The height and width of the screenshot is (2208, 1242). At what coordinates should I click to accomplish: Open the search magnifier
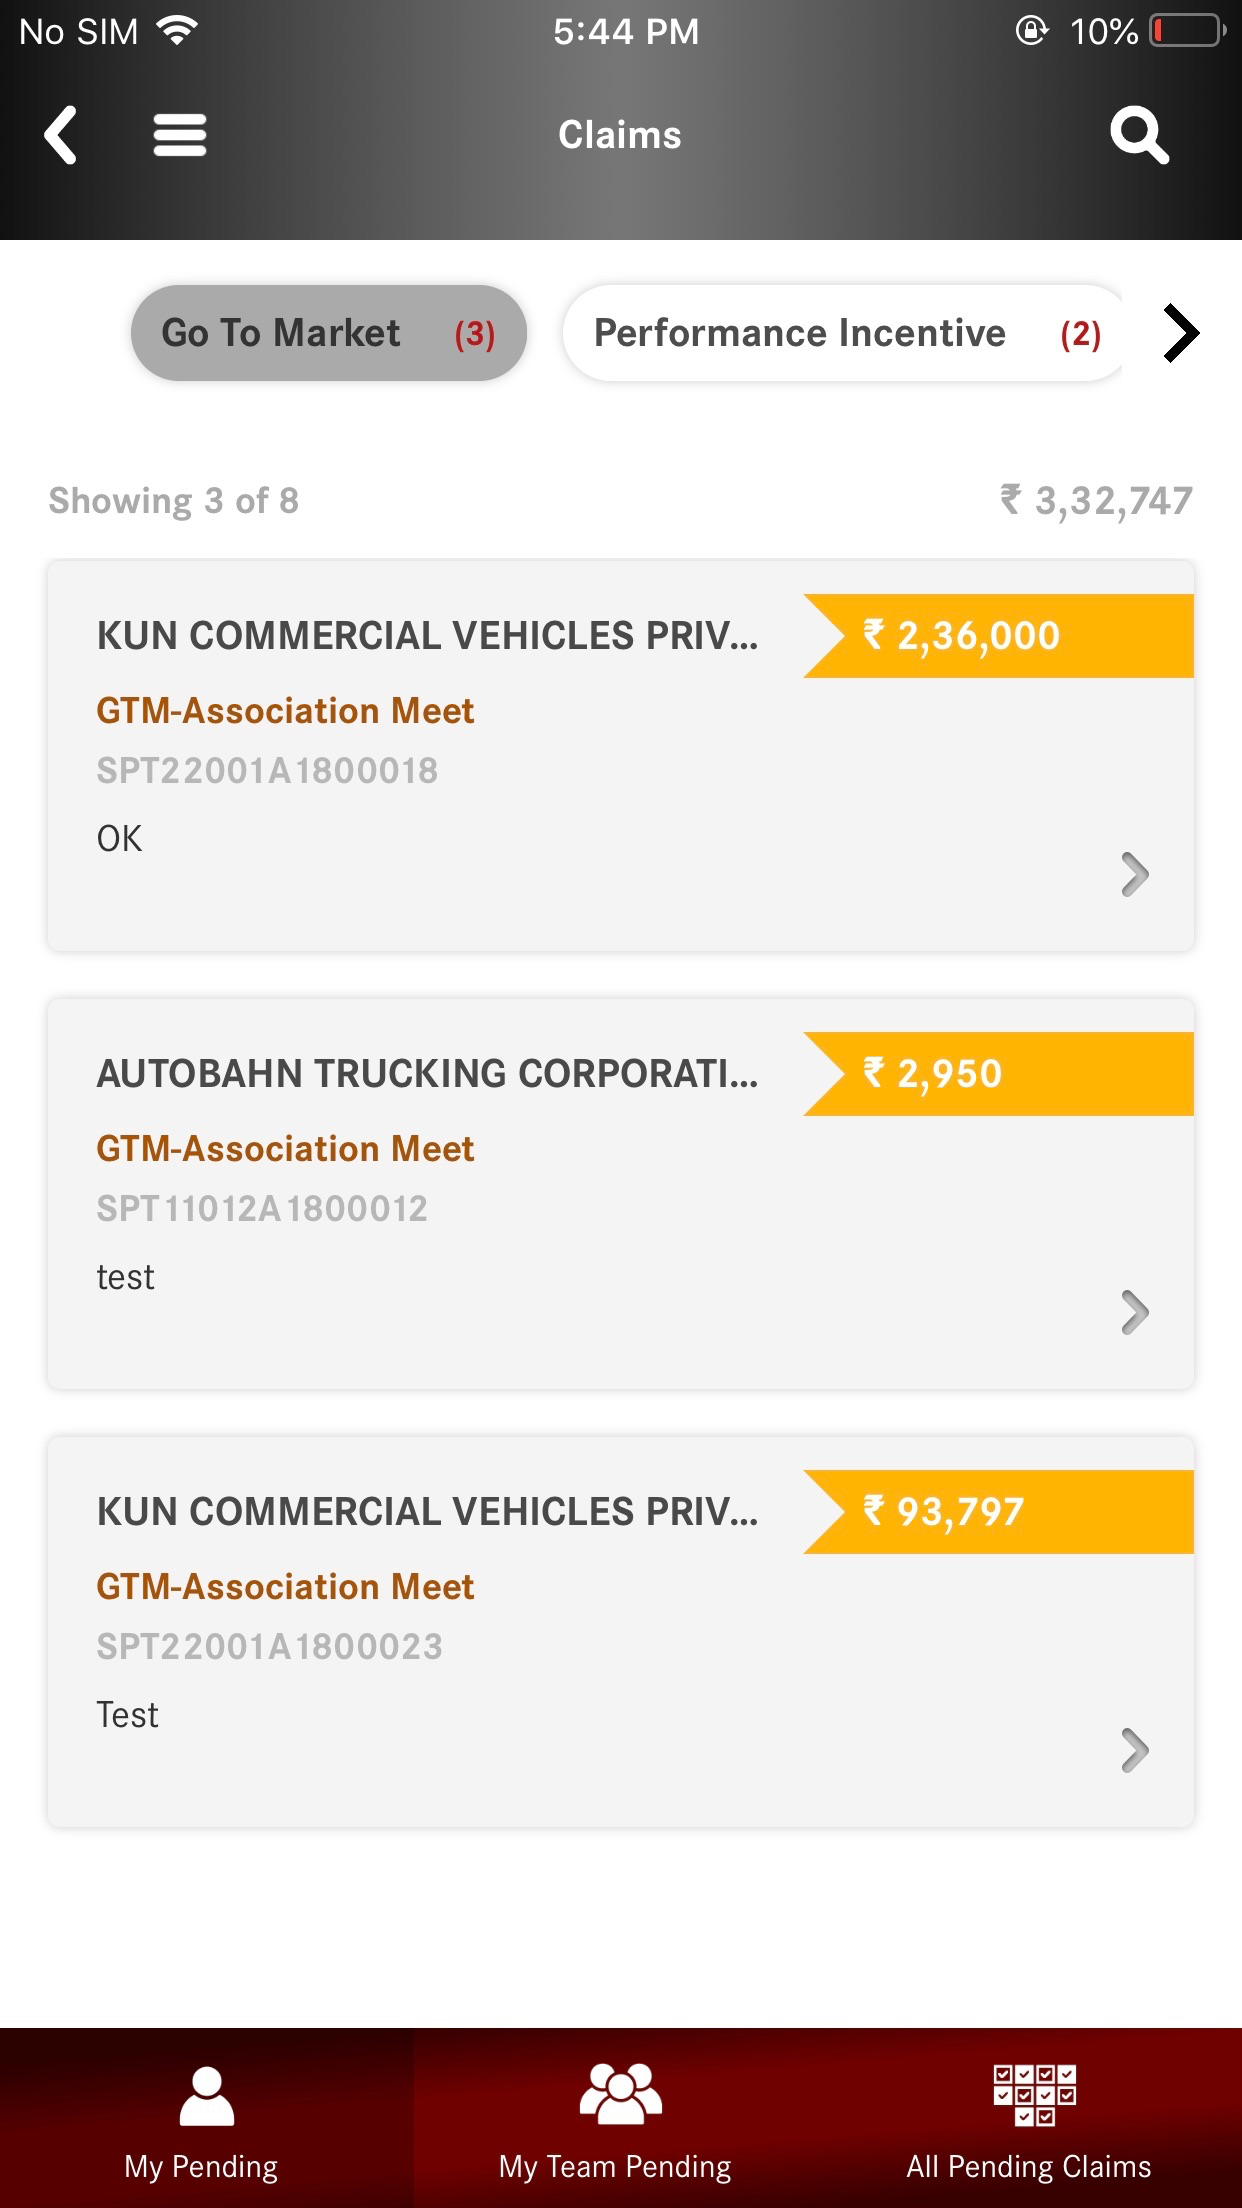pos(1139,135)
